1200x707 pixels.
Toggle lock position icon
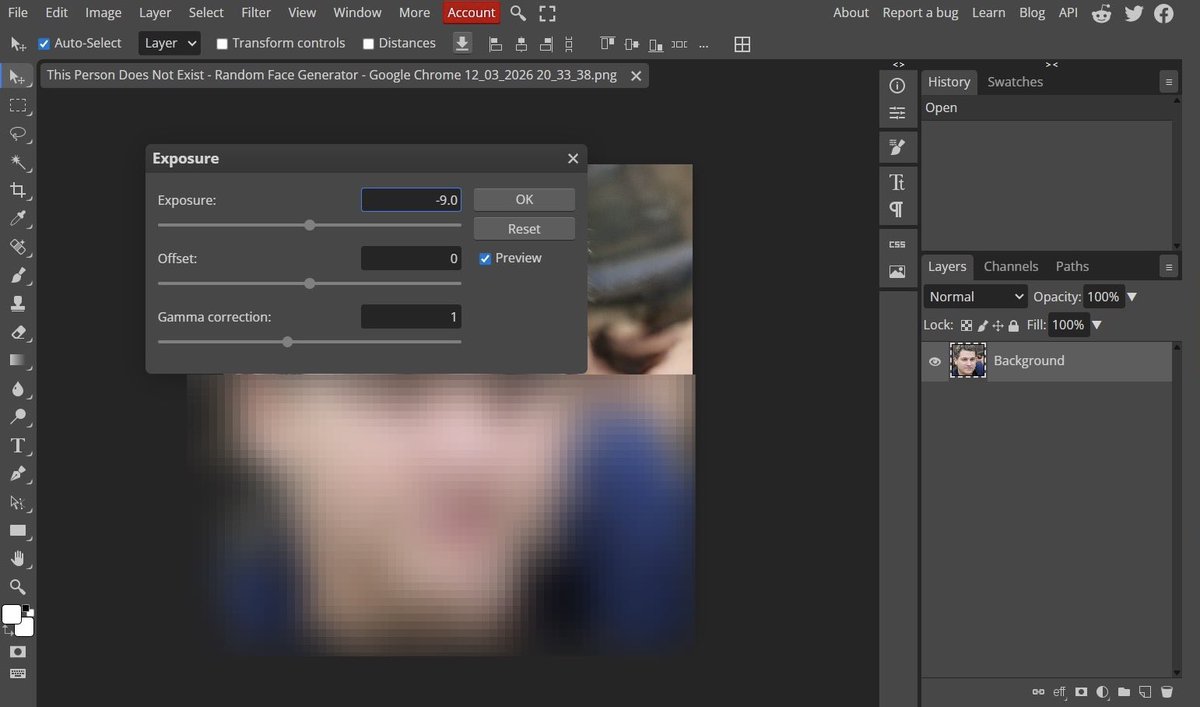pyautogui.click(x=997, y=325)
